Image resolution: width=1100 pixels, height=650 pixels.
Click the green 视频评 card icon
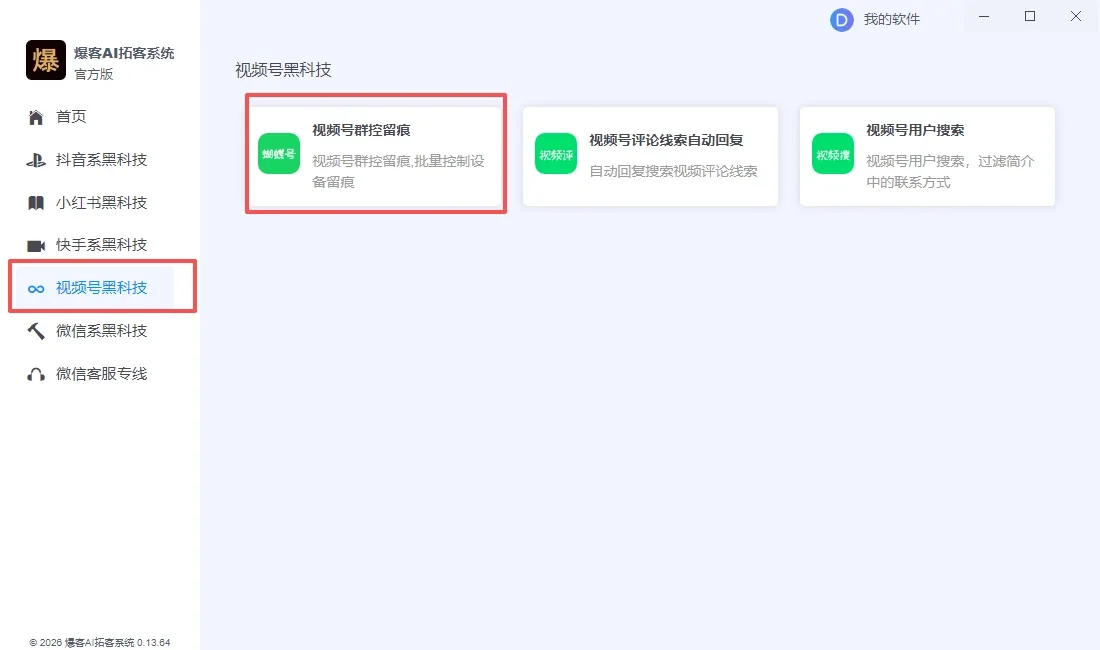point(556,154)
